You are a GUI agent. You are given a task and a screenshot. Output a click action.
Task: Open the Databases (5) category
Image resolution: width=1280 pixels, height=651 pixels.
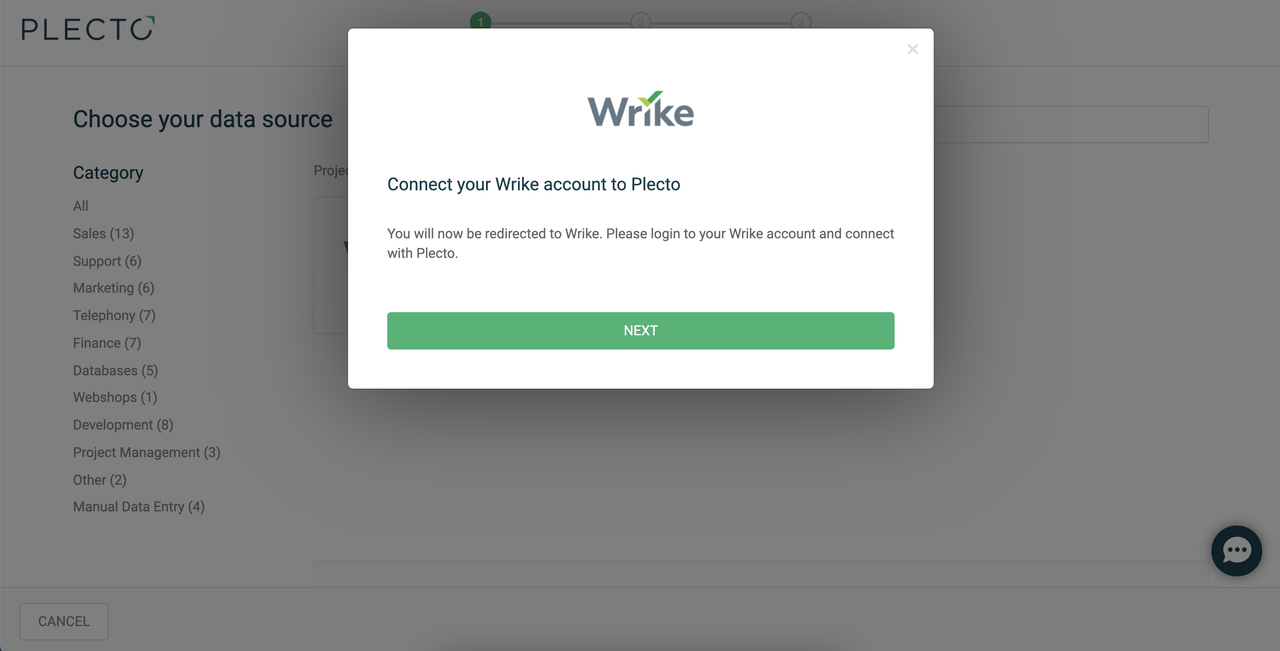[116, 370]
